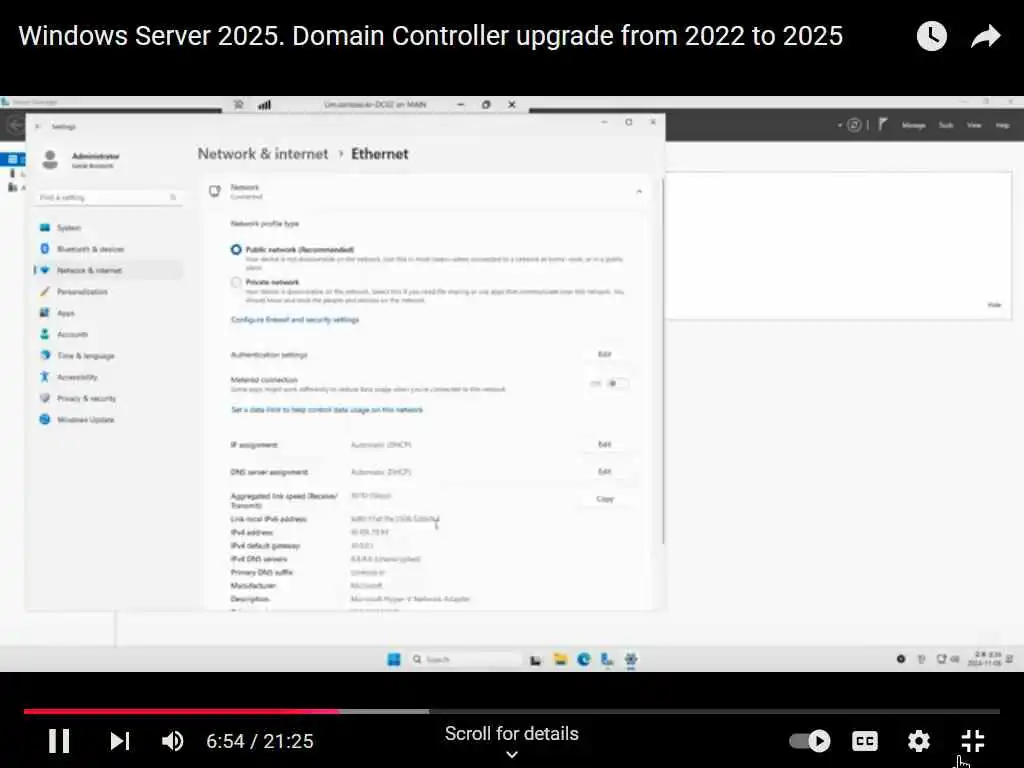Pause the video playback
The width and height of the screenshot is (1024, 768).
coord(59,741)
